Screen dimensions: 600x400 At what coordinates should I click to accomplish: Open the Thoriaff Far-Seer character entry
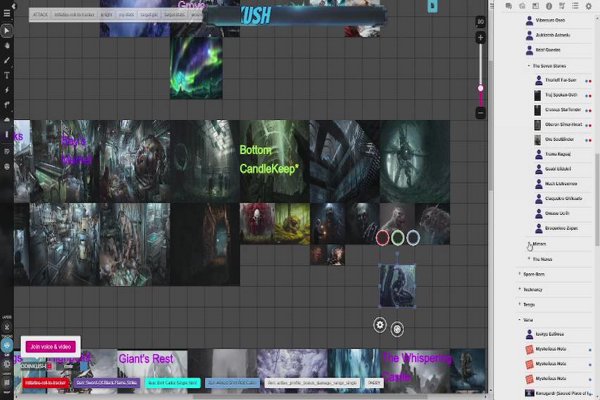562,80
